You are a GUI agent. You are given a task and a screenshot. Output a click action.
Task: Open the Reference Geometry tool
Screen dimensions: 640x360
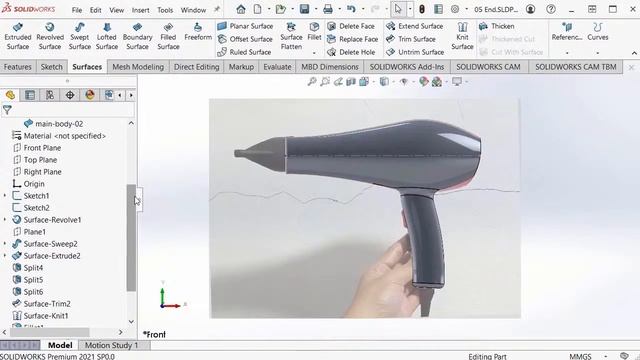click(567, 32)
